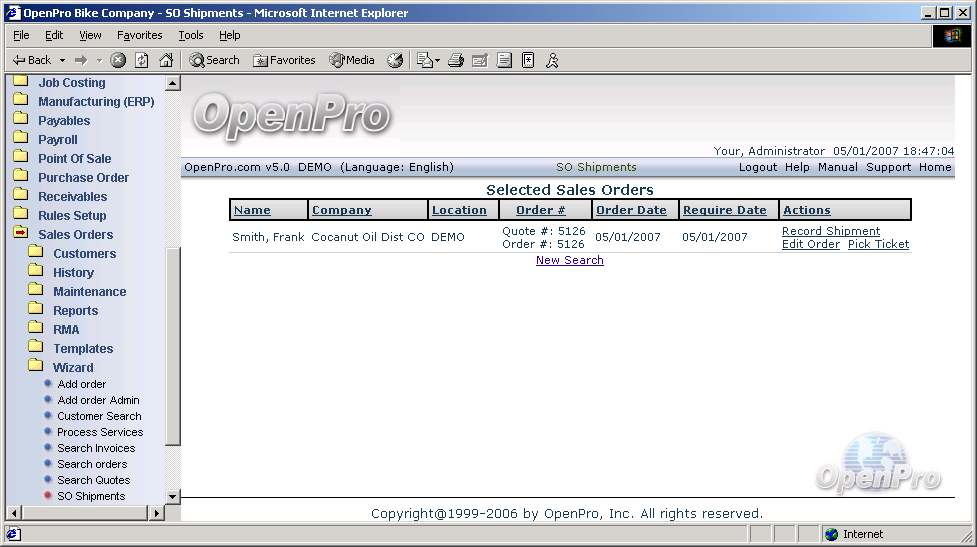Click the Refresh page icon

point(142,60)
